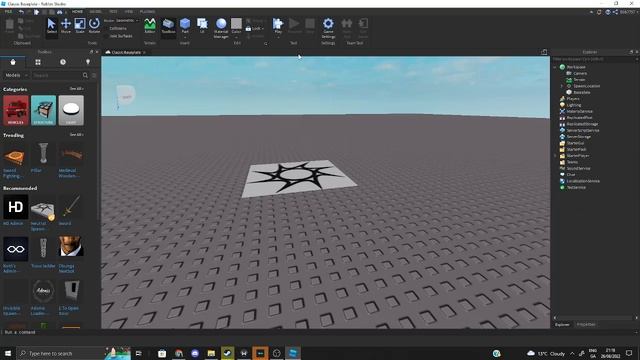
Task: Select the HD Admin model thumbnail
Action: [16, 207]
